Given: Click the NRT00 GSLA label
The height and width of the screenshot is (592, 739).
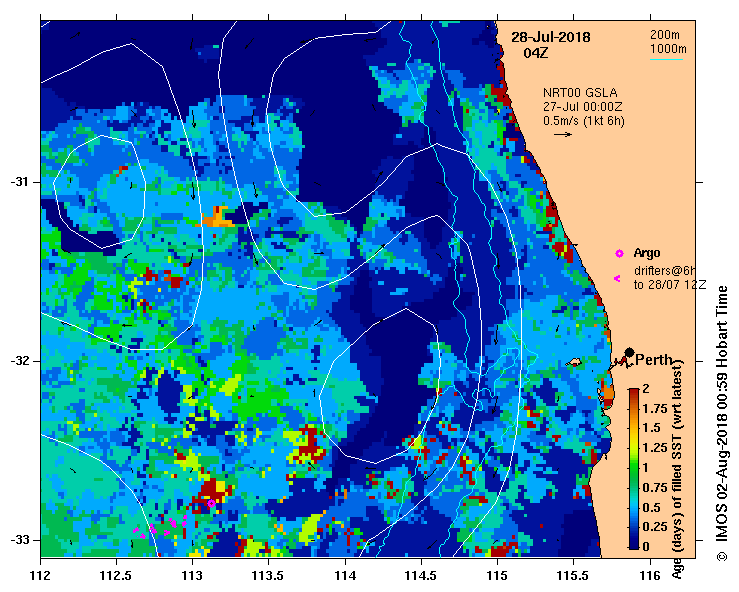Looking at the screenshot, I should (x=580, y=93).
